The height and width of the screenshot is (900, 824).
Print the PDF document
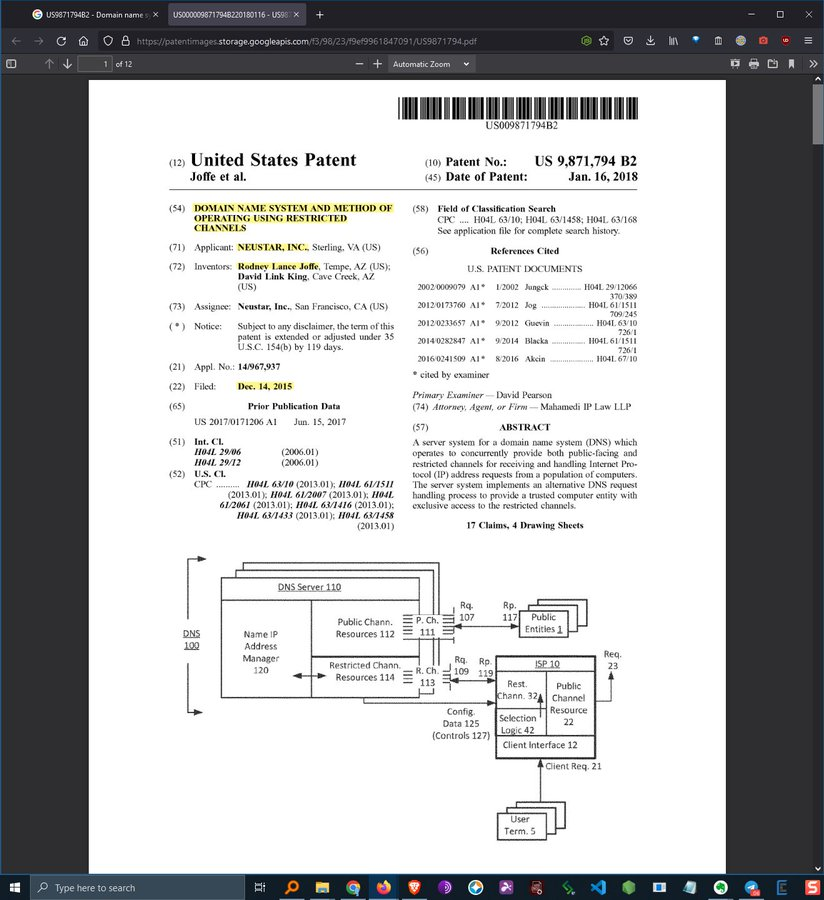tap(754, 64)
